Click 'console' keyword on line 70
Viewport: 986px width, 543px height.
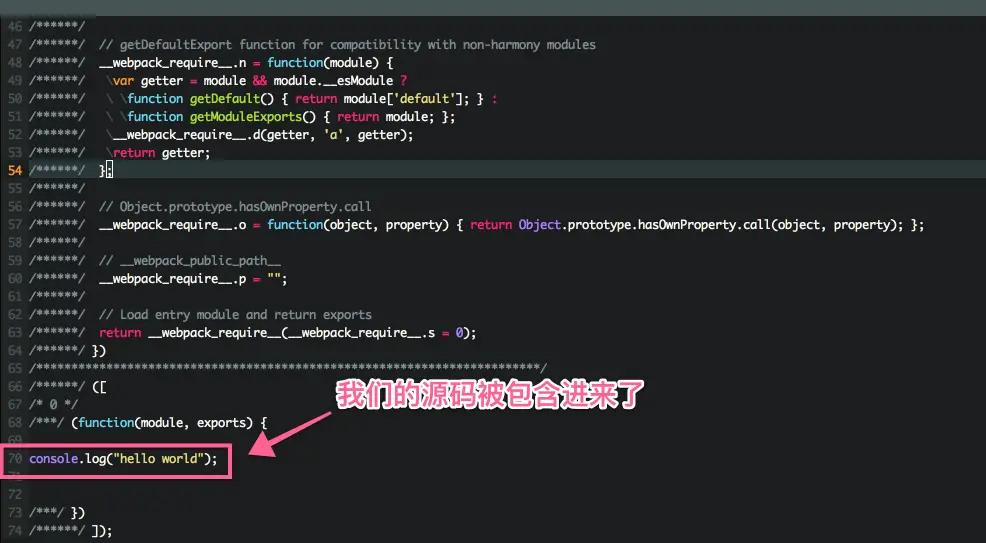click(53, 459)
